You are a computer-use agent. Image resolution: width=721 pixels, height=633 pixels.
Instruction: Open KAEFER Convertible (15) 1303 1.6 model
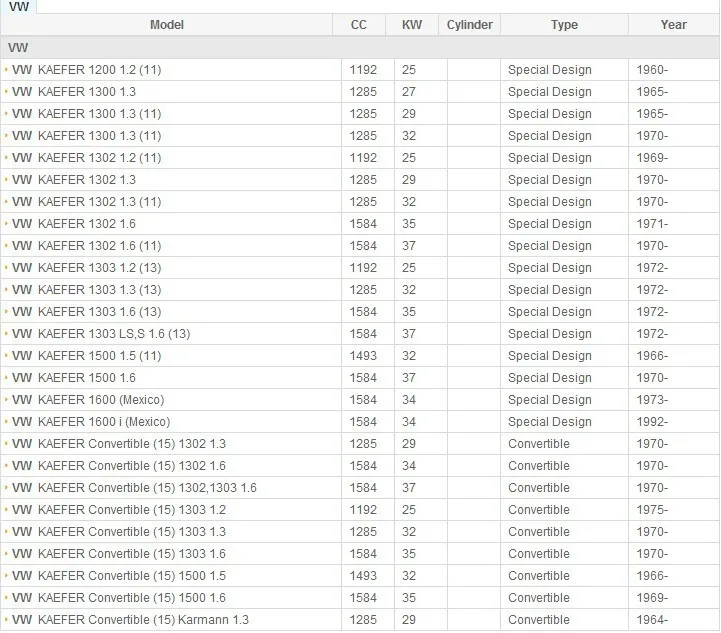tap(119, 553)
